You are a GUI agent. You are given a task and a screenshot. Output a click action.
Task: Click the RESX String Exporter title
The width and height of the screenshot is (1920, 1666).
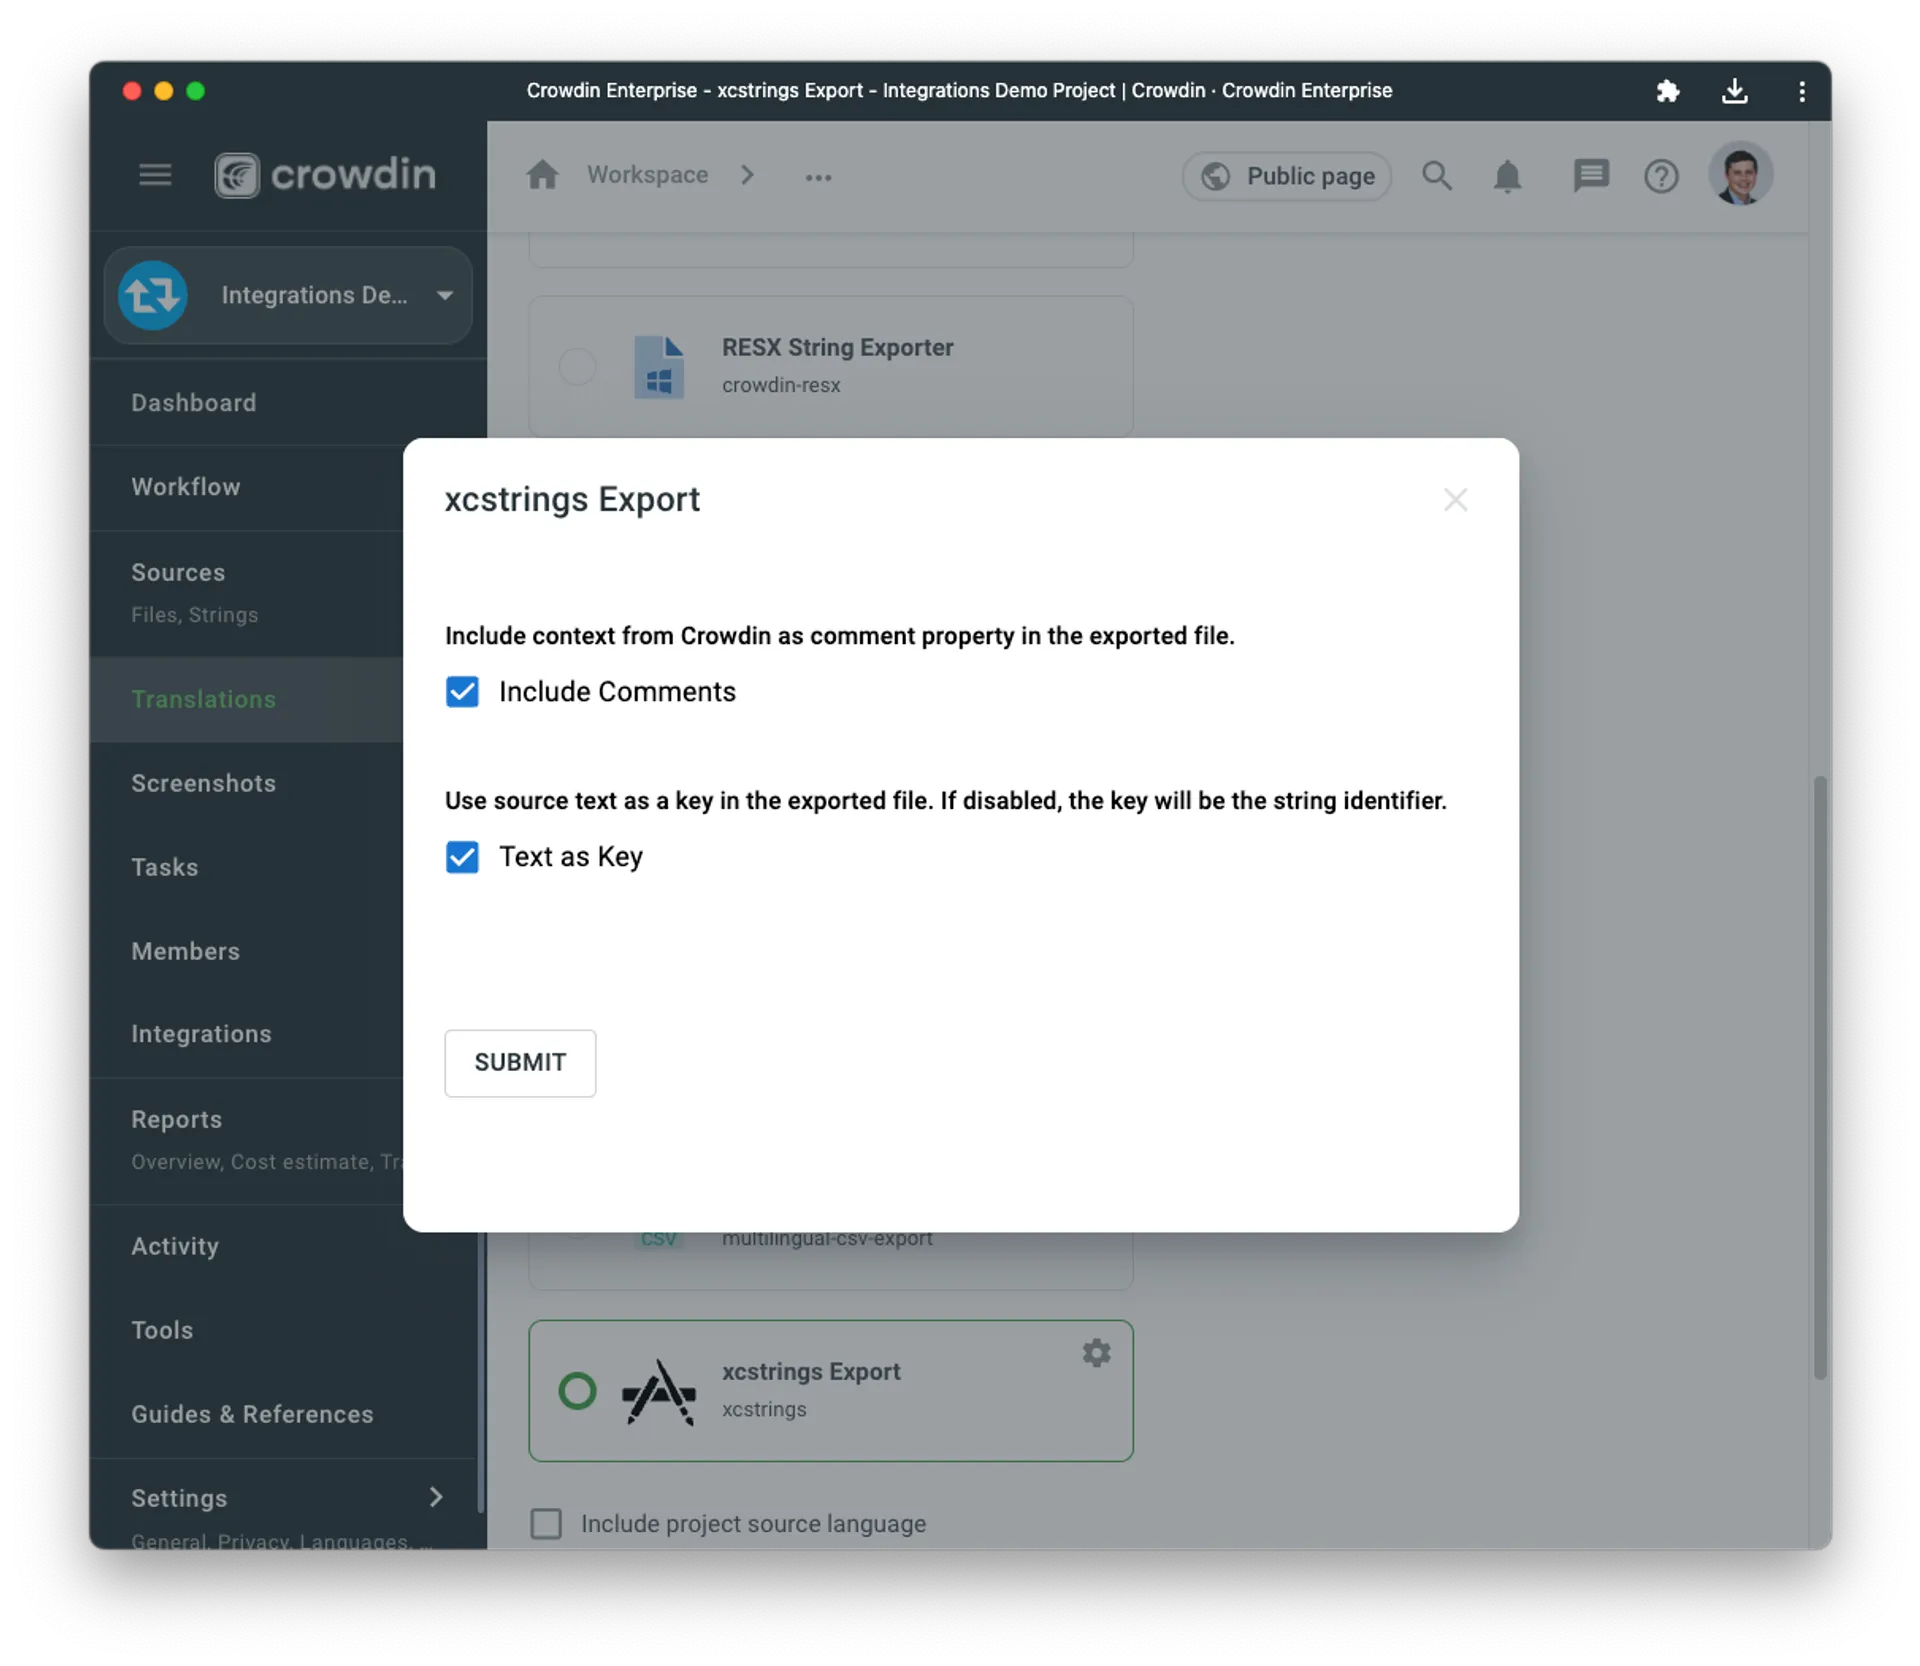(x=838, y=347)
